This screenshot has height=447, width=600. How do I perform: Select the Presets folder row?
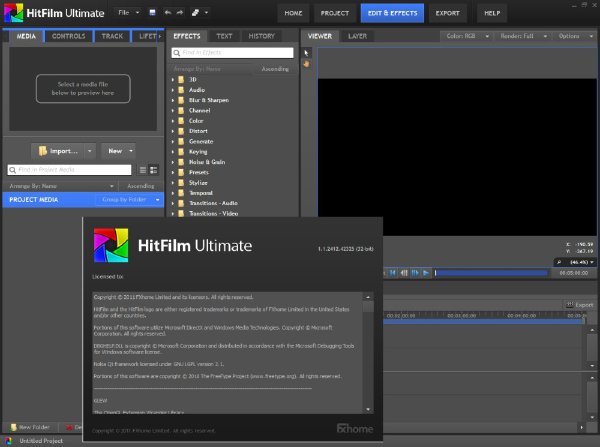[233, 173]
